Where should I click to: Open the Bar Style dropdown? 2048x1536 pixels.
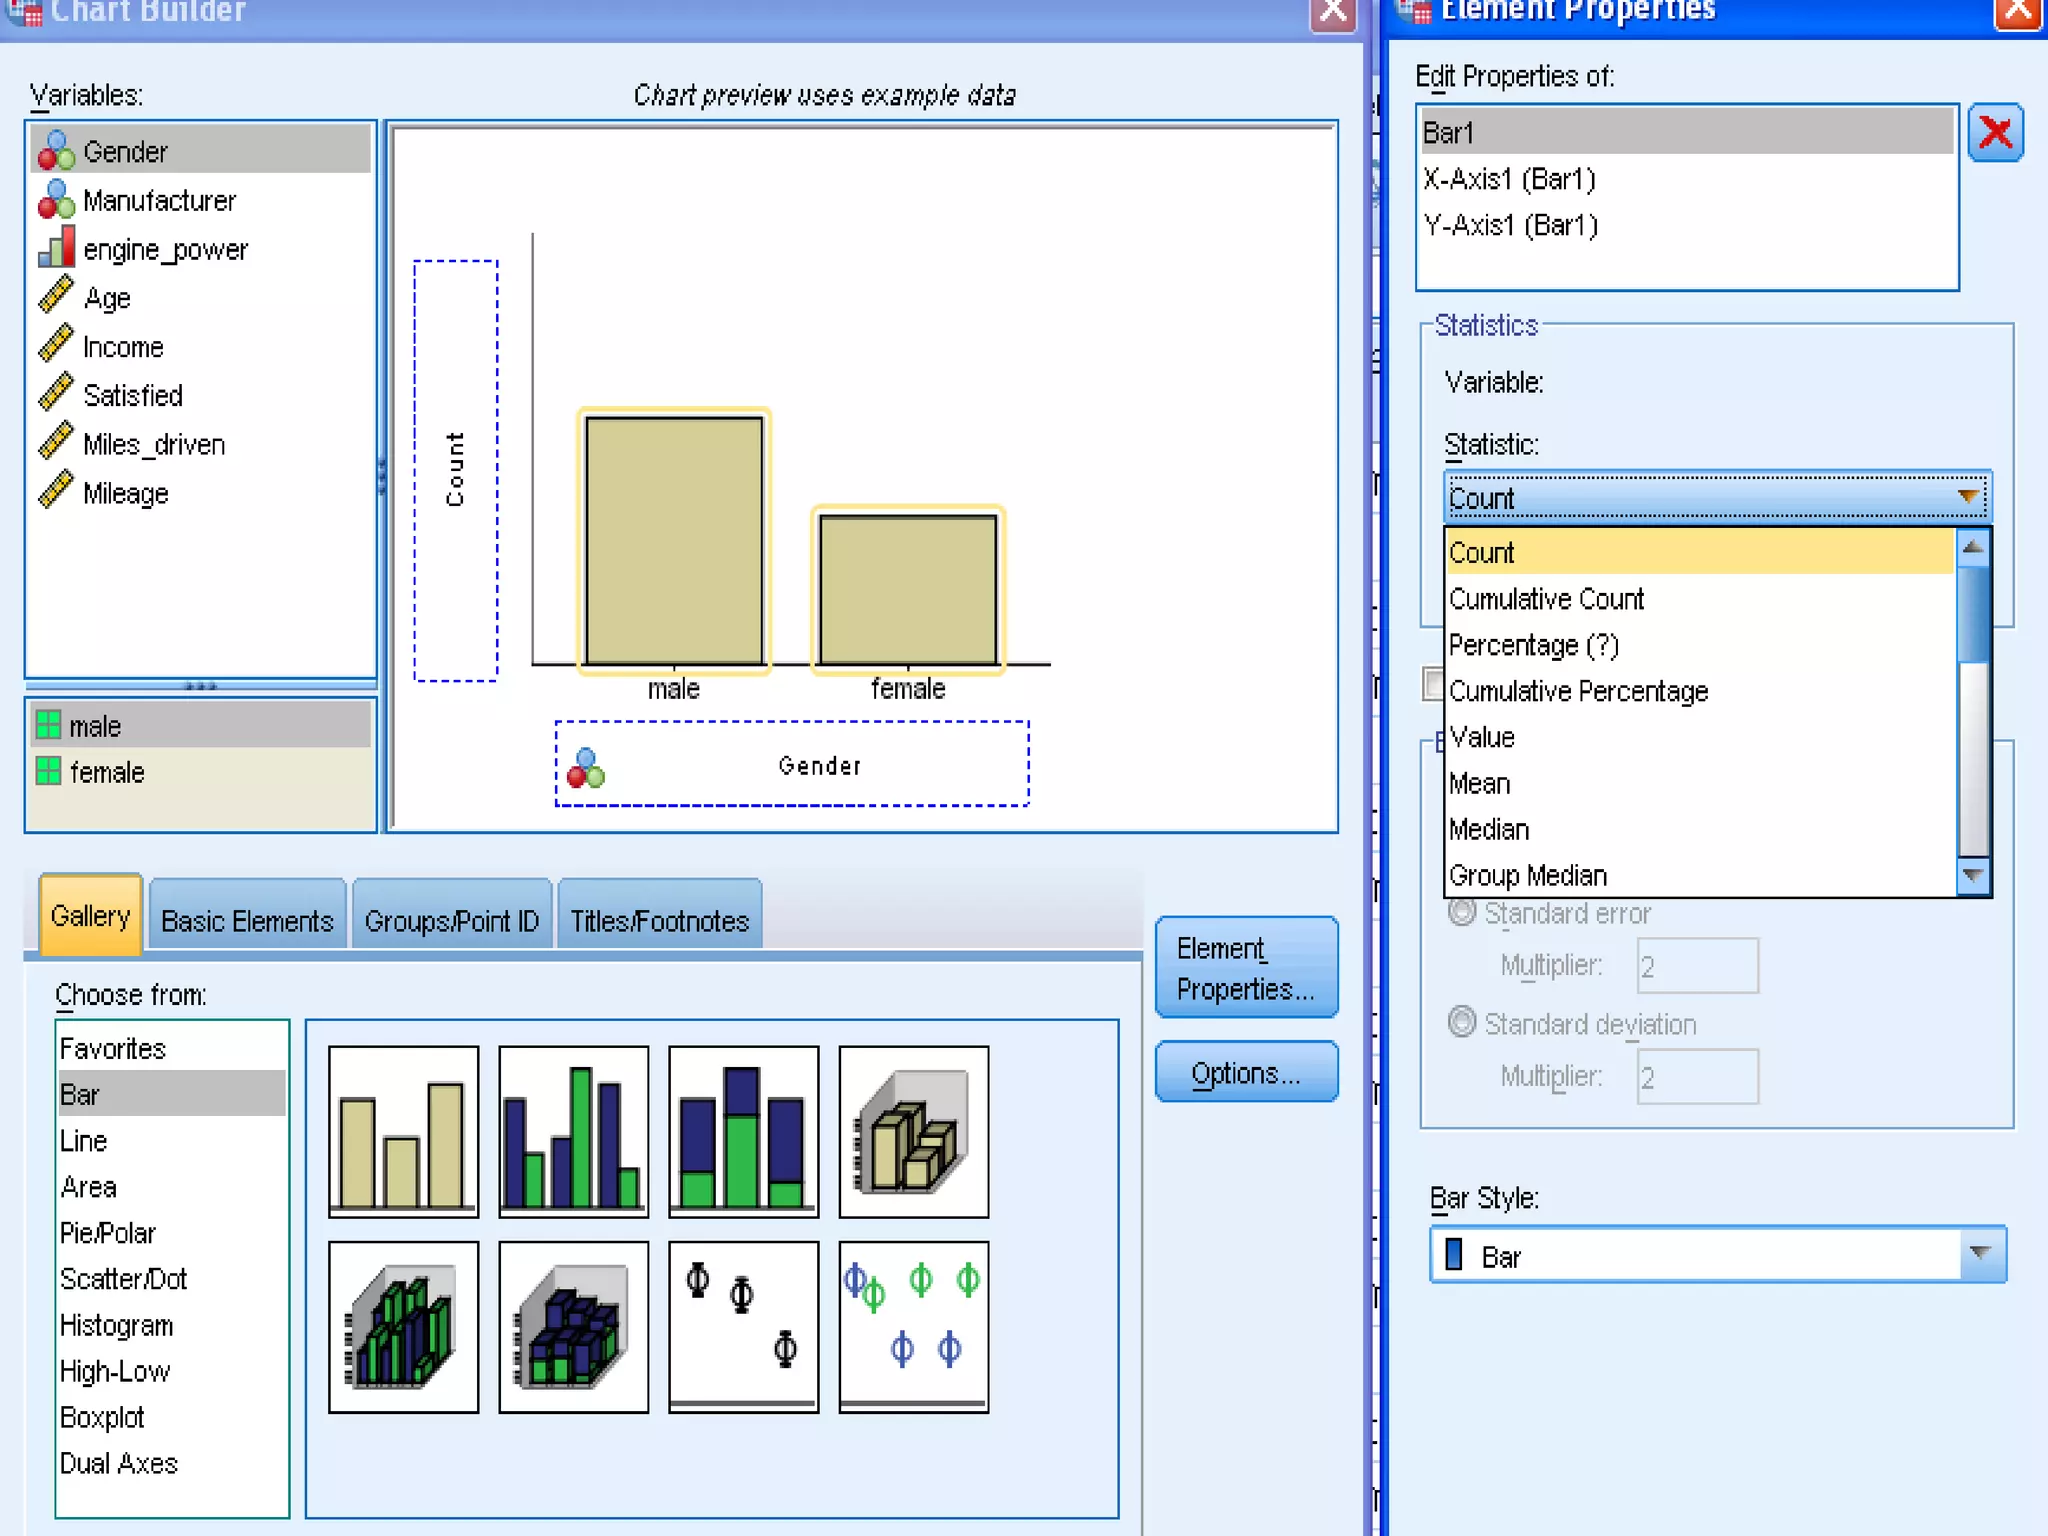1980,1254
